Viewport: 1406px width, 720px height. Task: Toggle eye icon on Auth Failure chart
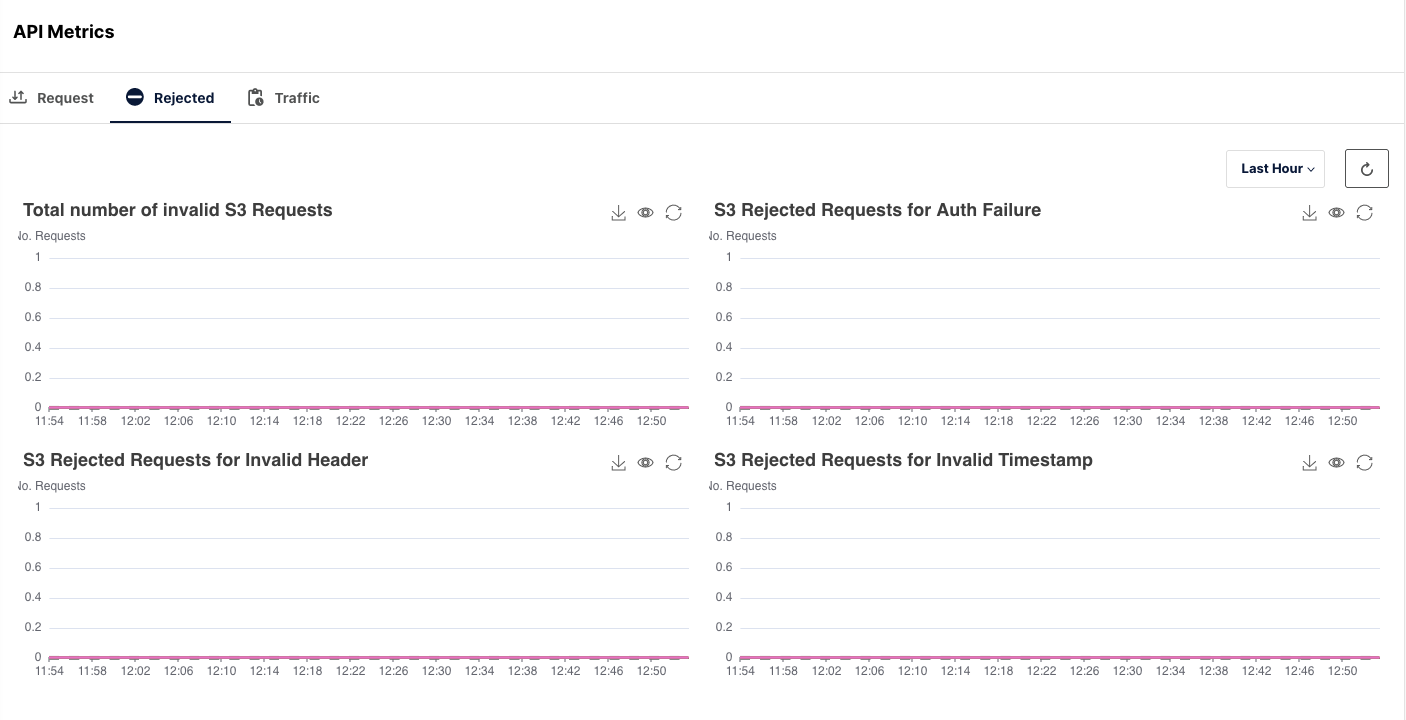point(1337,212)
